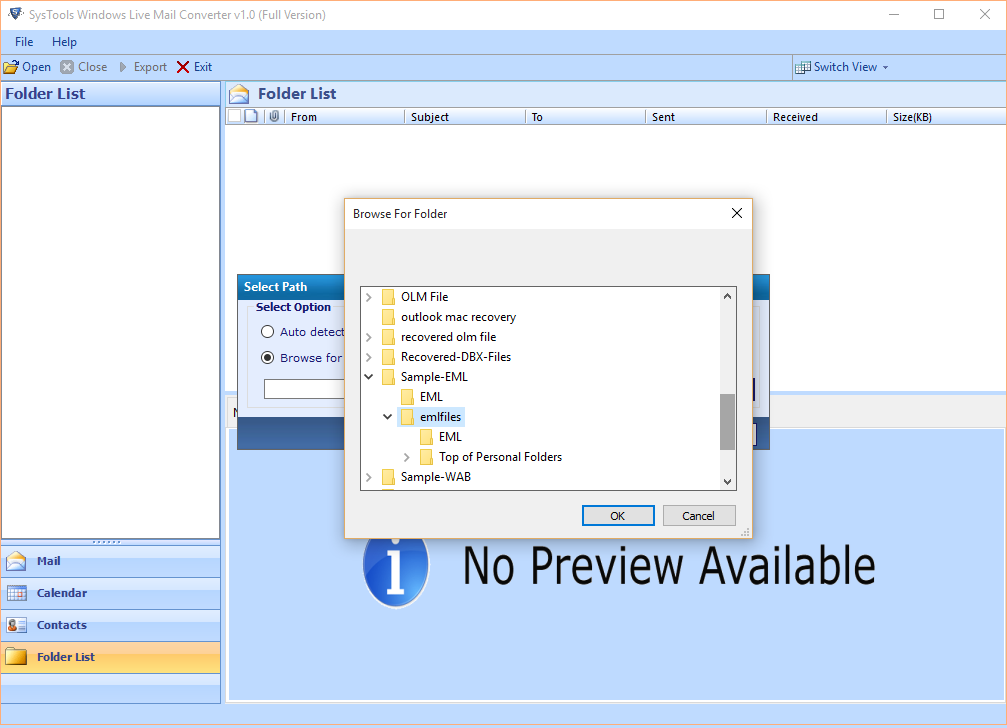
Task: Expand the recovered olm file folder
Action: pos(369,337)
